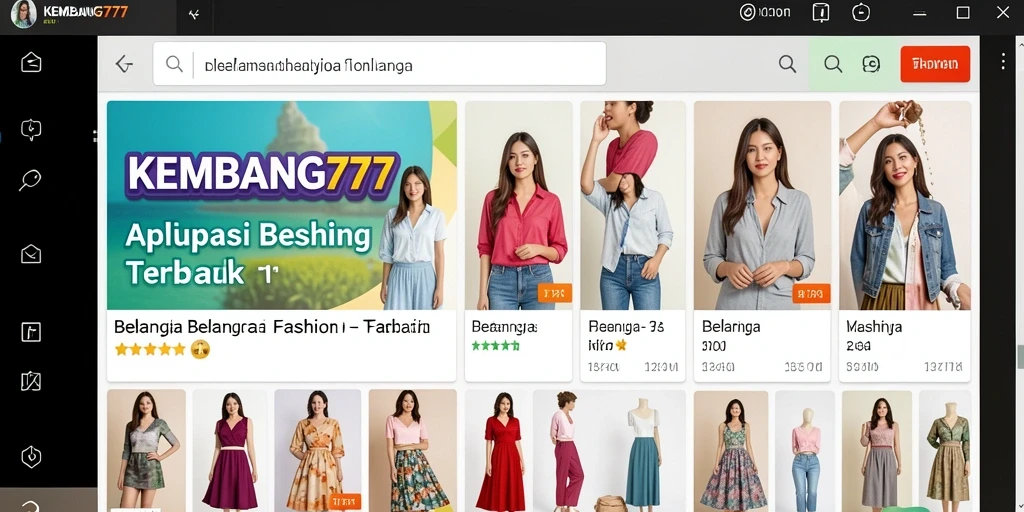The image size is (1024, 512).
Task: Open green patterned dress mannequin thumbnail
Action: click(x=945, y=451)
